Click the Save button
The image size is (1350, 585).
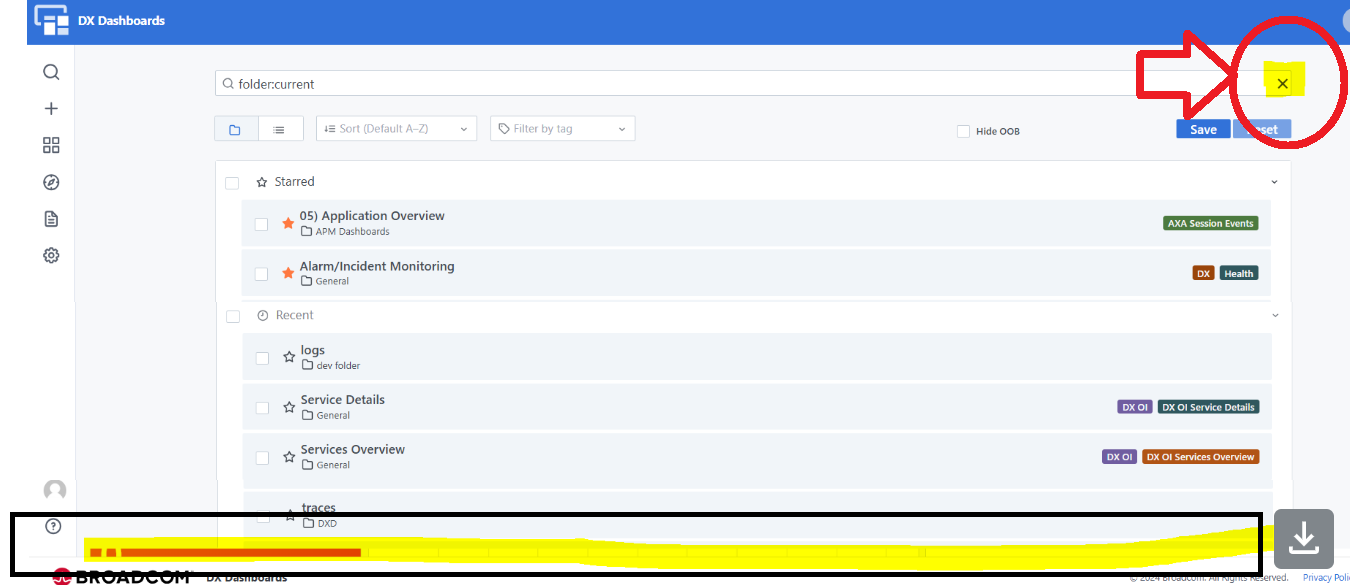point(1204,129)
